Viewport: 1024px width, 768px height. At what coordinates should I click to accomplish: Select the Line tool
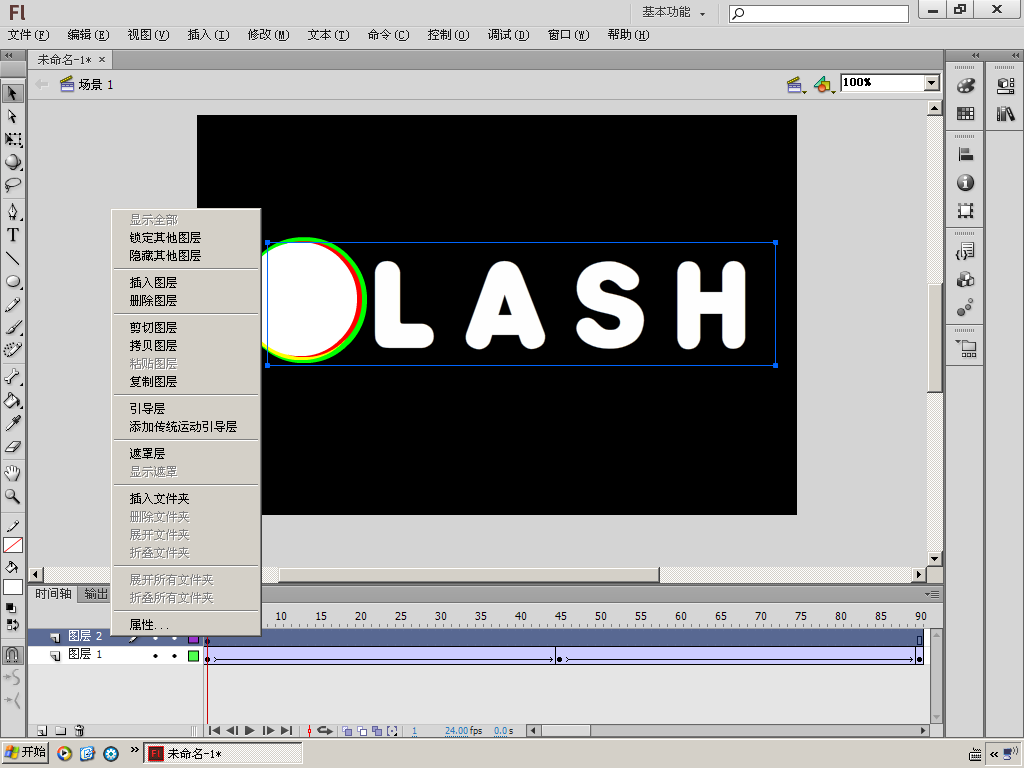[x=12, y=259]
